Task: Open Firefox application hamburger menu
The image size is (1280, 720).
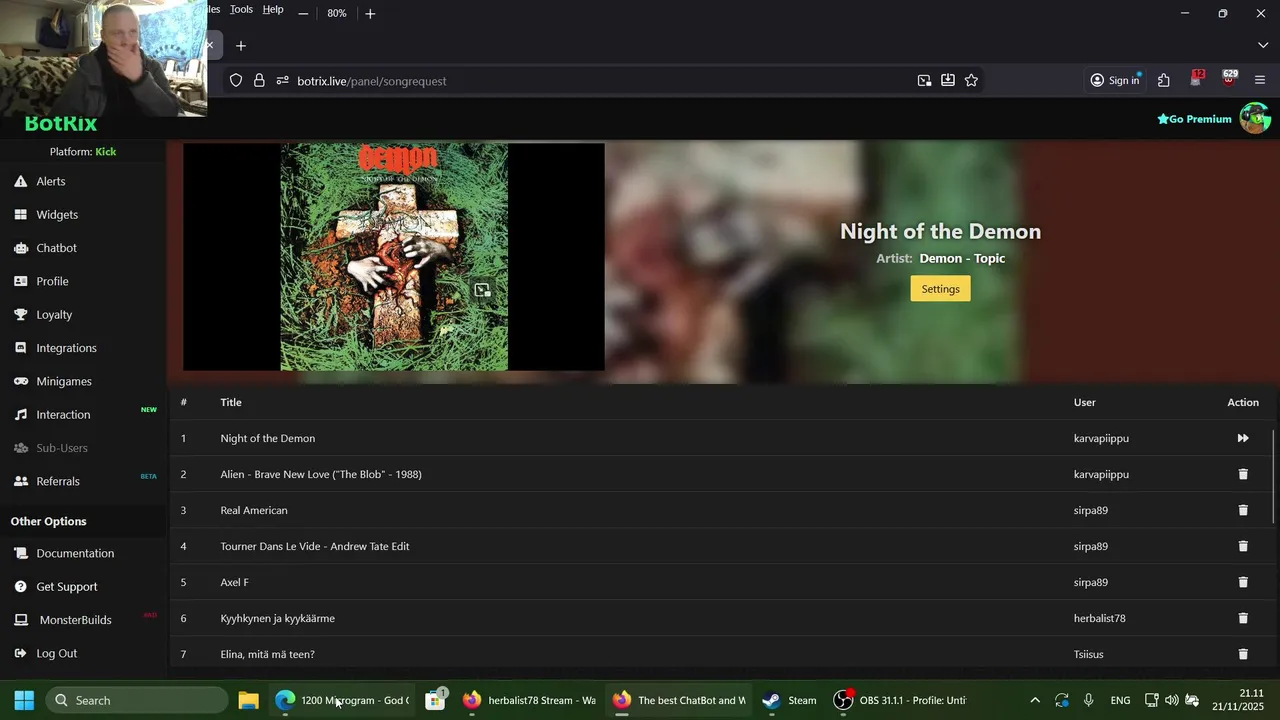Action: pos(1260,80)
